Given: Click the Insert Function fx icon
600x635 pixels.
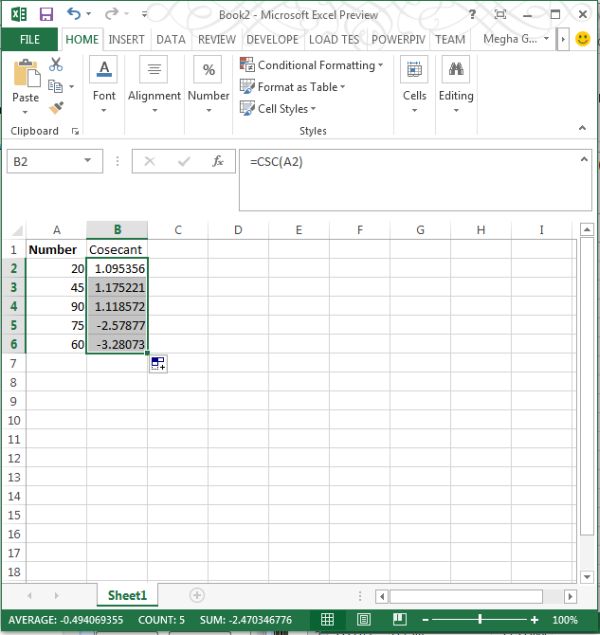Looking at the screenshot, I should click(x=218, y=161).
